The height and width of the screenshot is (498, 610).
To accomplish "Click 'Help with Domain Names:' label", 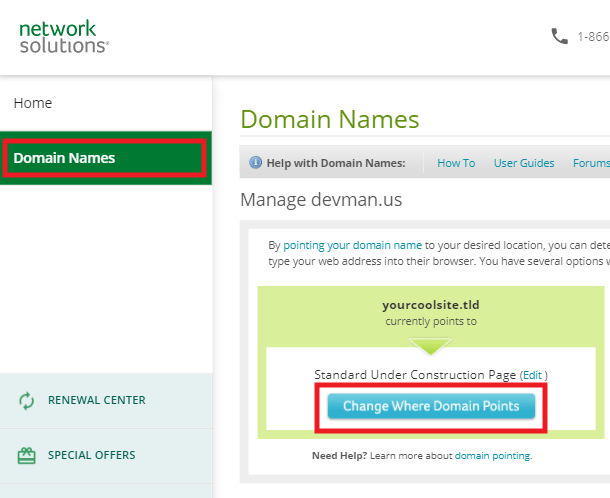I will (336, 163).
